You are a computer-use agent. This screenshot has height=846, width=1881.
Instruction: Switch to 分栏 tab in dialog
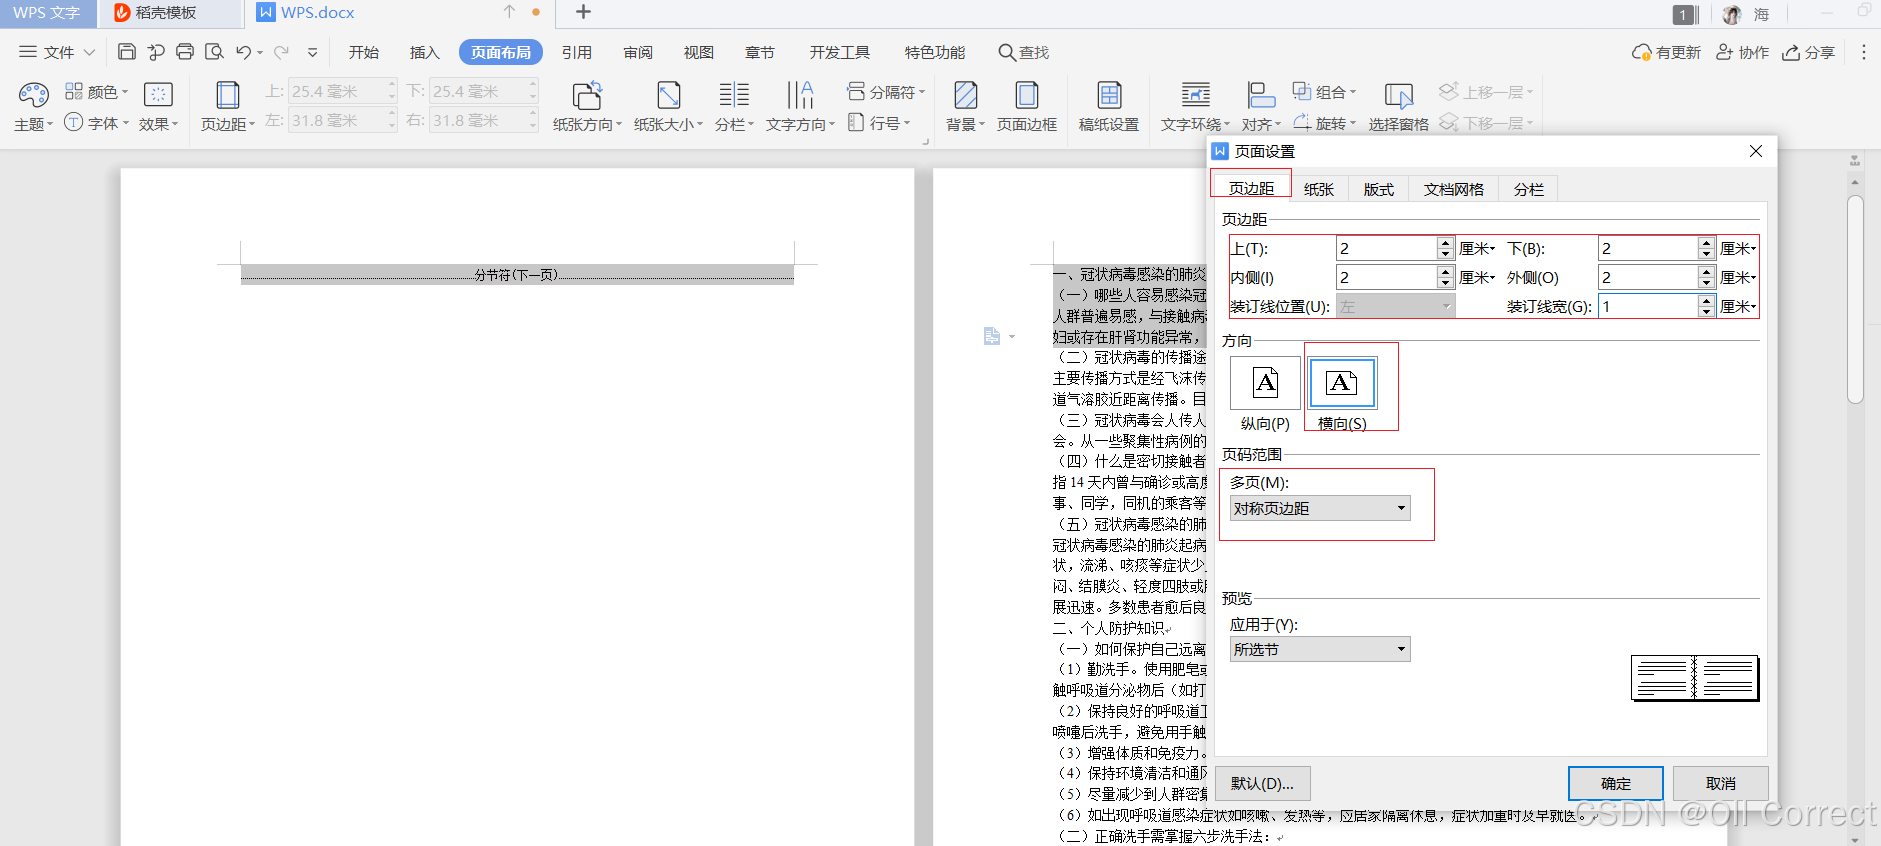(x=1528, y=189)
